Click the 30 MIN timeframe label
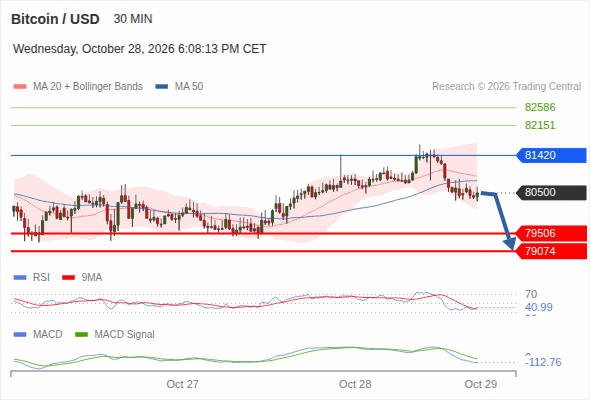Viewport: 590px width, 400px height. point(133,19)
